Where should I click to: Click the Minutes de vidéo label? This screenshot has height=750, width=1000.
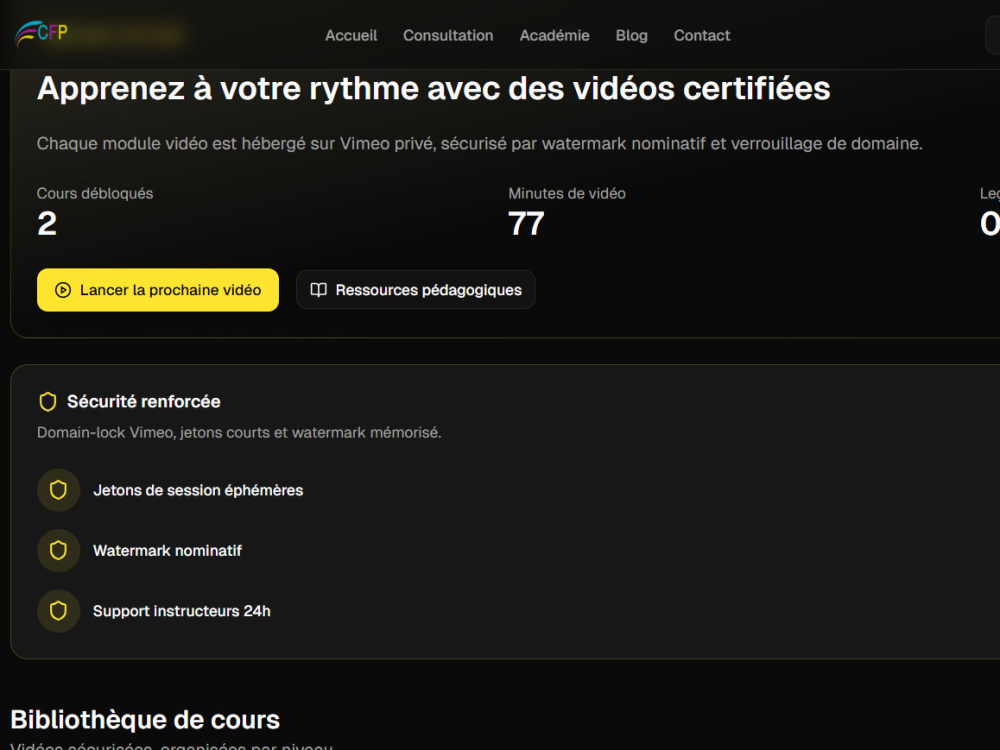pyautogui.click(x=567, y=193)
